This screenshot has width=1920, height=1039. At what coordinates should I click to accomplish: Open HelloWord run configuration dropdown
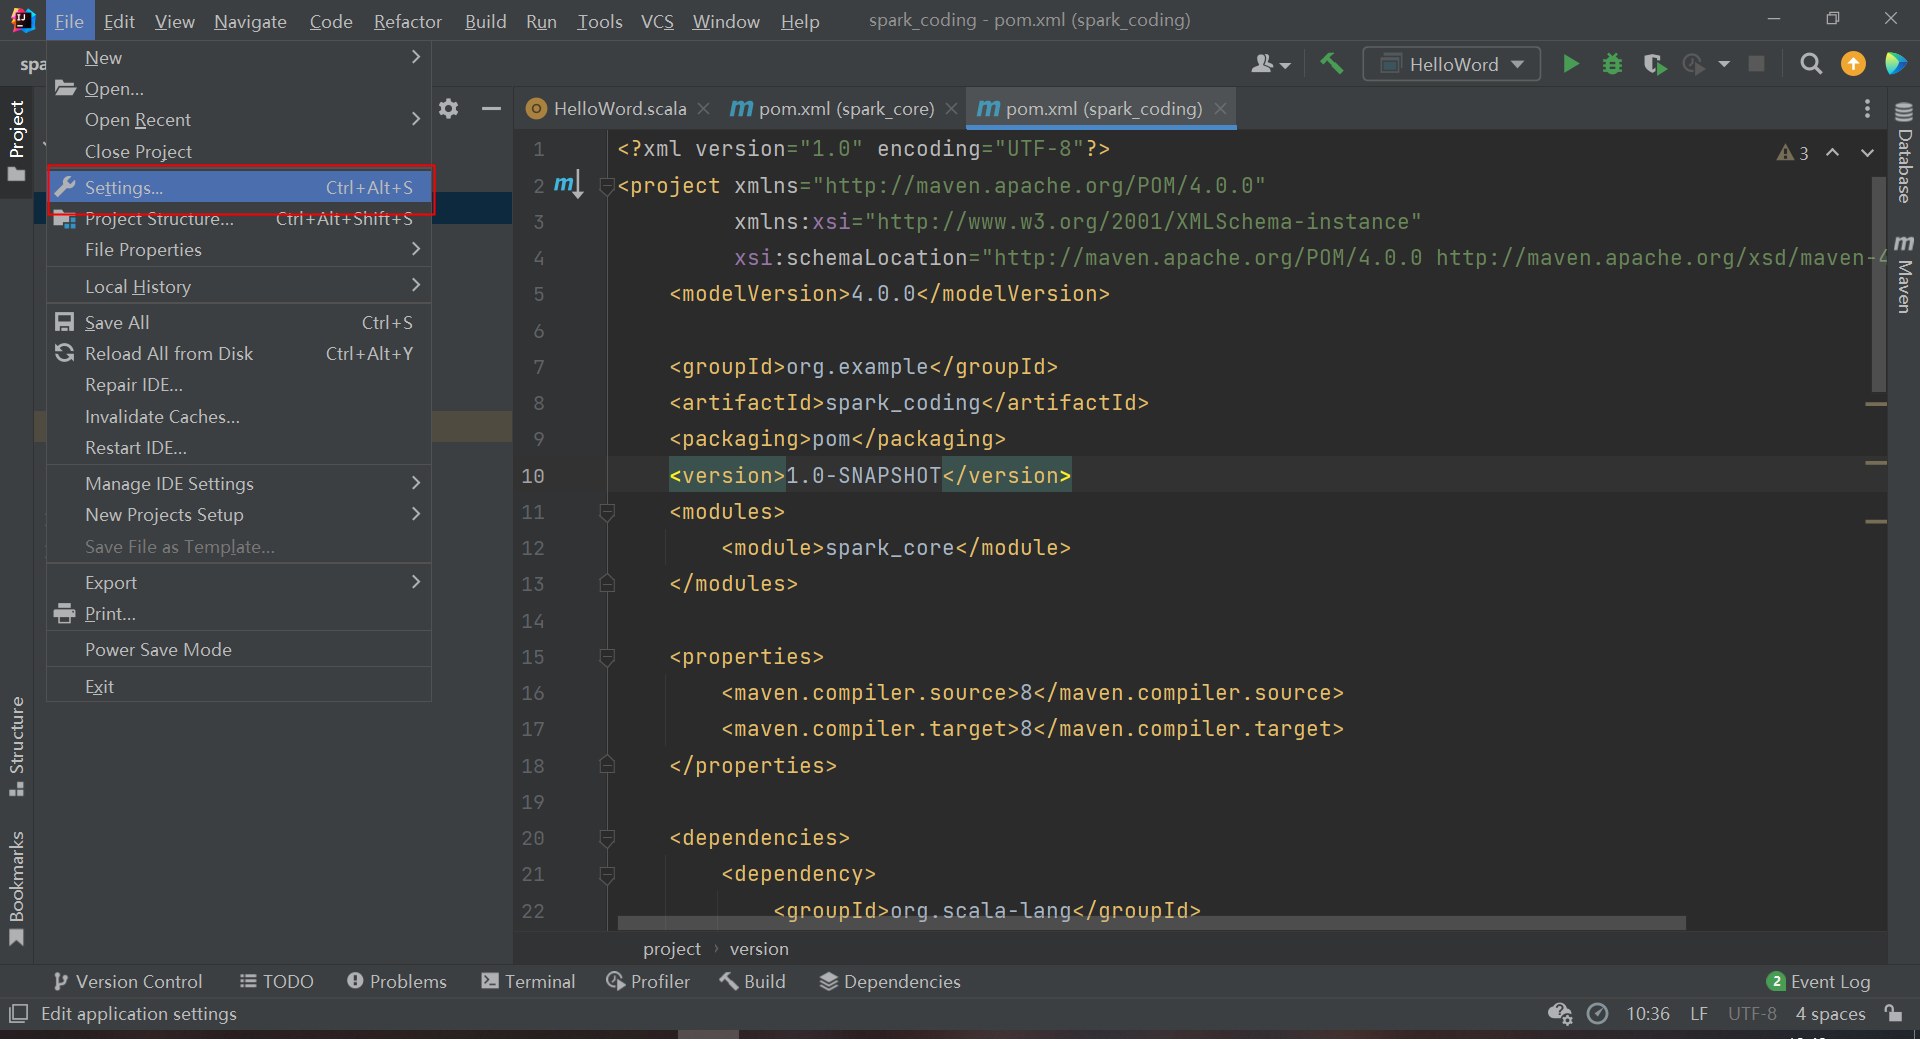(x=1452, y=64)
